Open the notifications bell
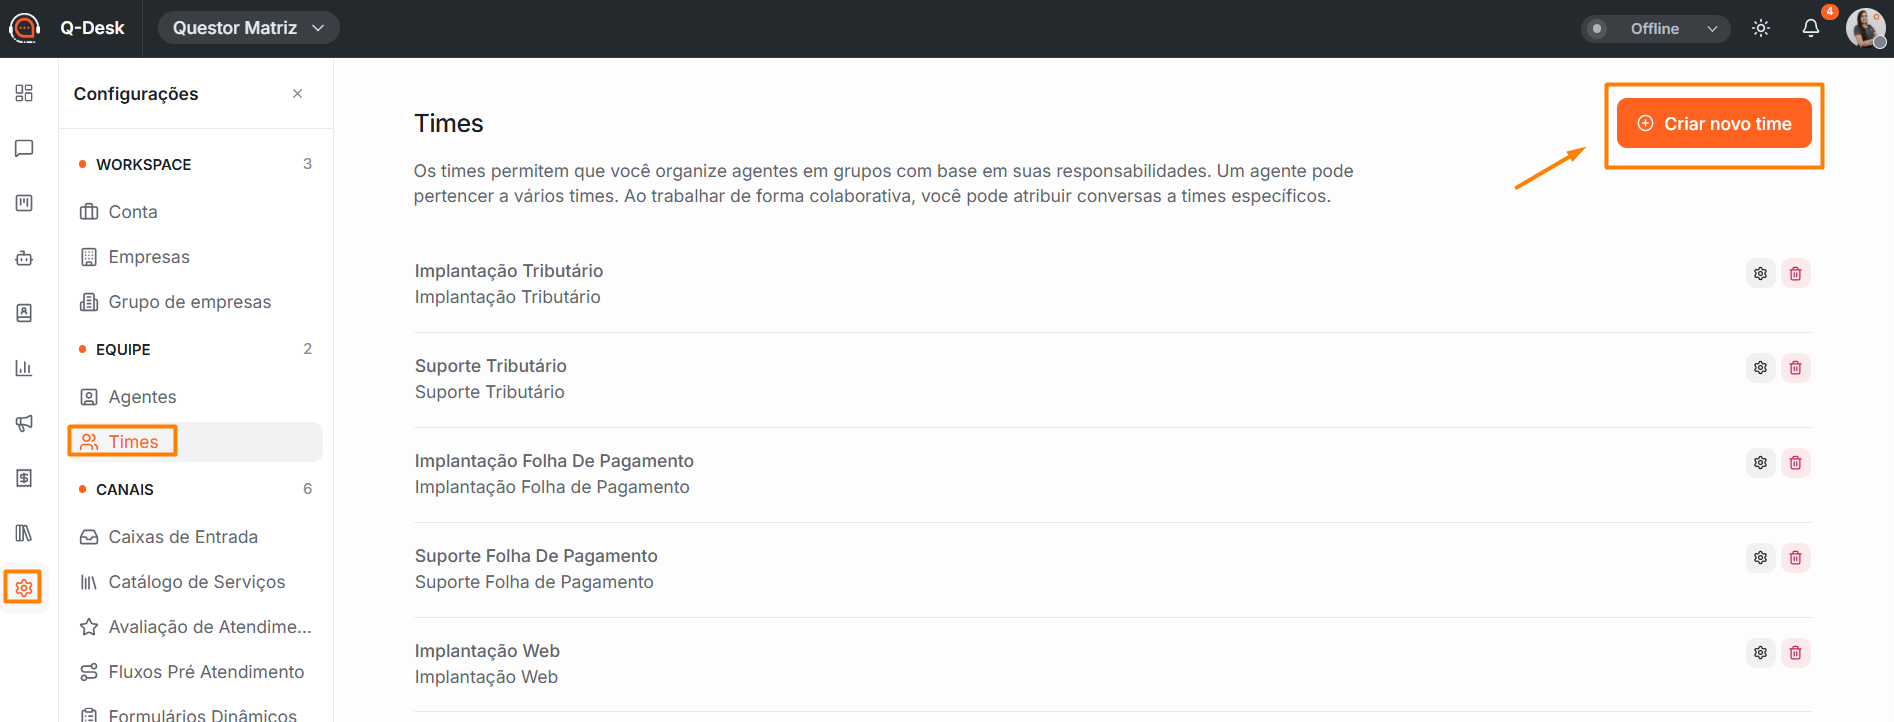 click(x=1811, y=28)
